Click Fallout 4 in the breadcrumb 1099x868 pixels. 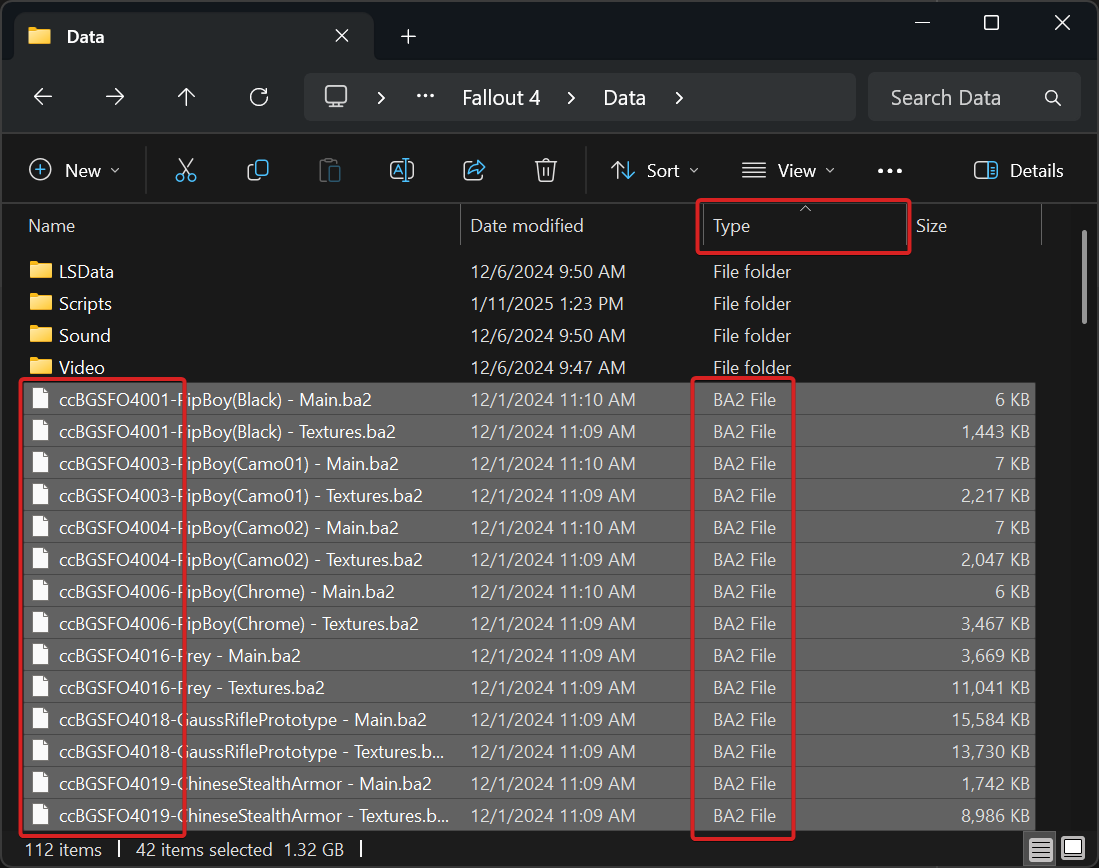coord(501,97)
